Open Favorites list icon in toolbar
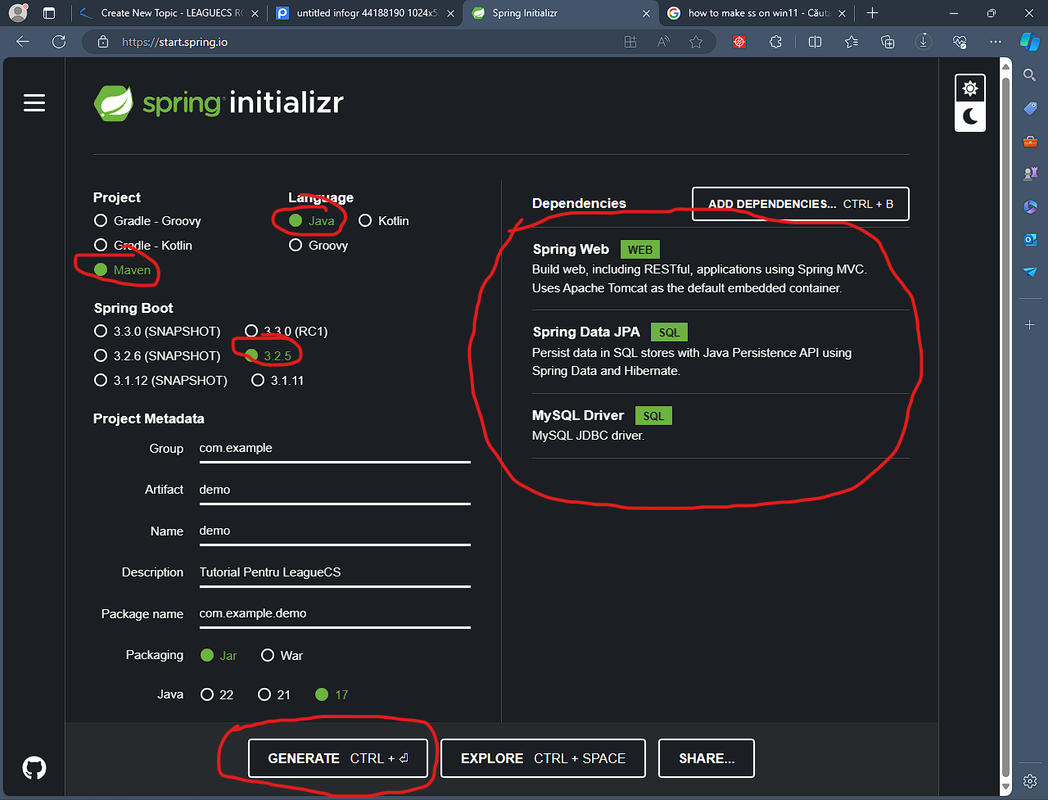 (x=851, y=41)
